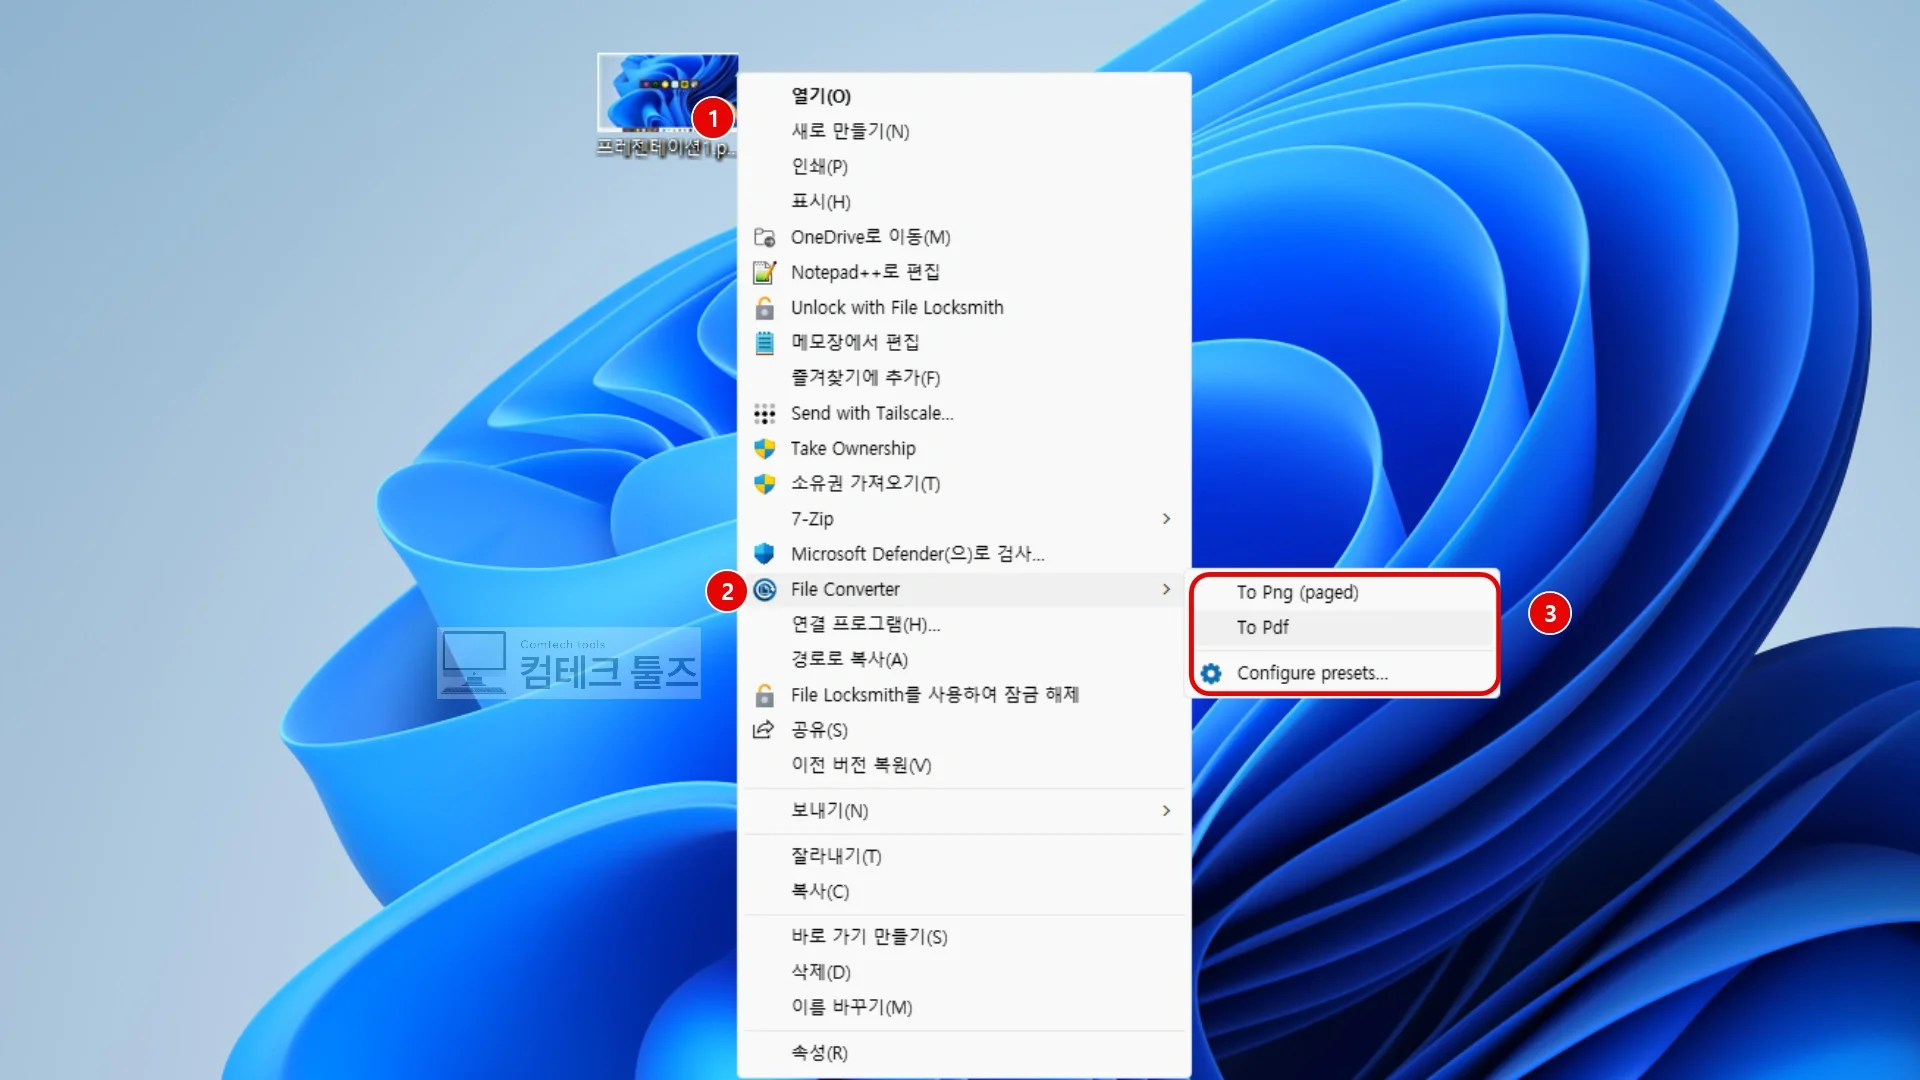The image size is (1920, 1080).
Task: Choose 메모장에서 편집 entry
Action: point(964,342)
